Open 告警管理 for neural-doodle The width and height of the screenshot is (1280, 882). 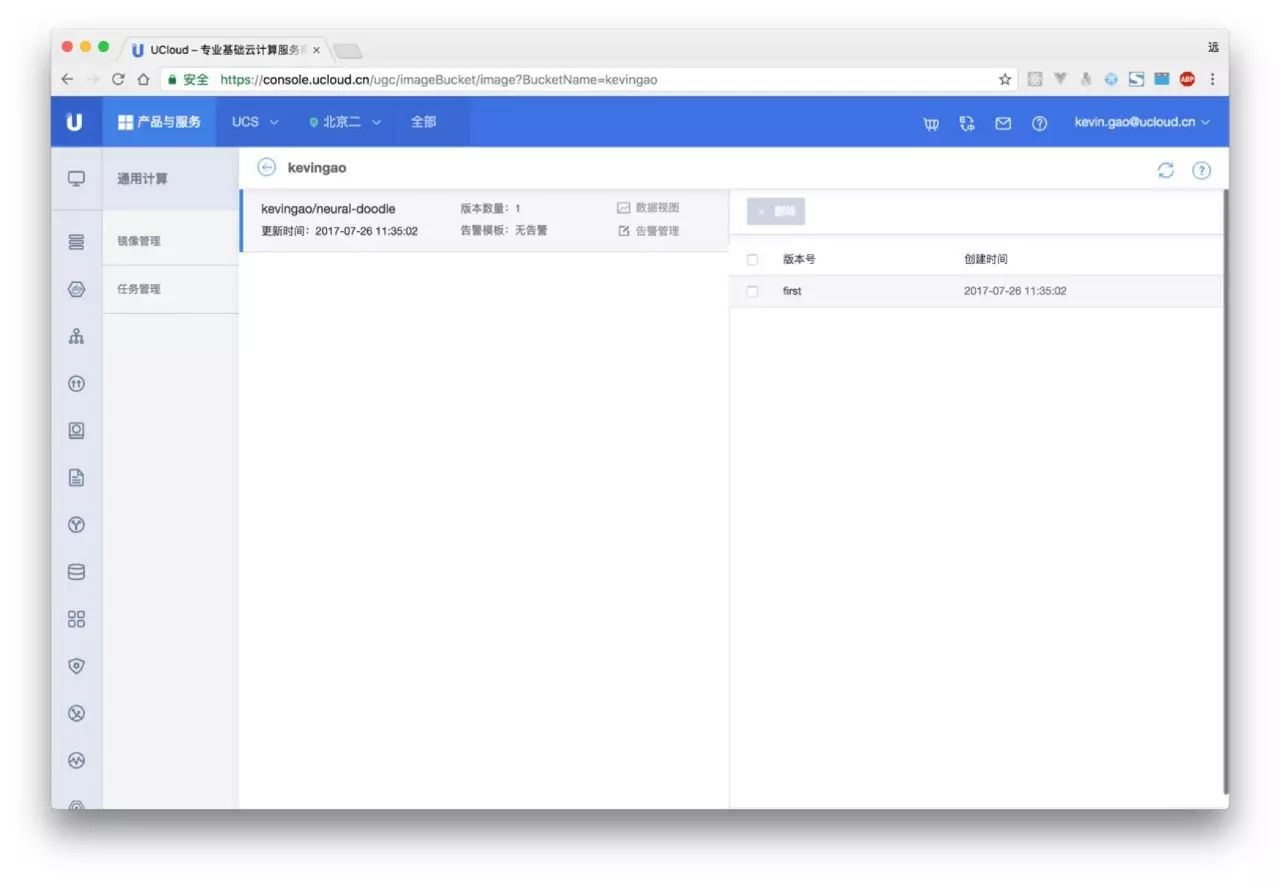tap(648, 231)
